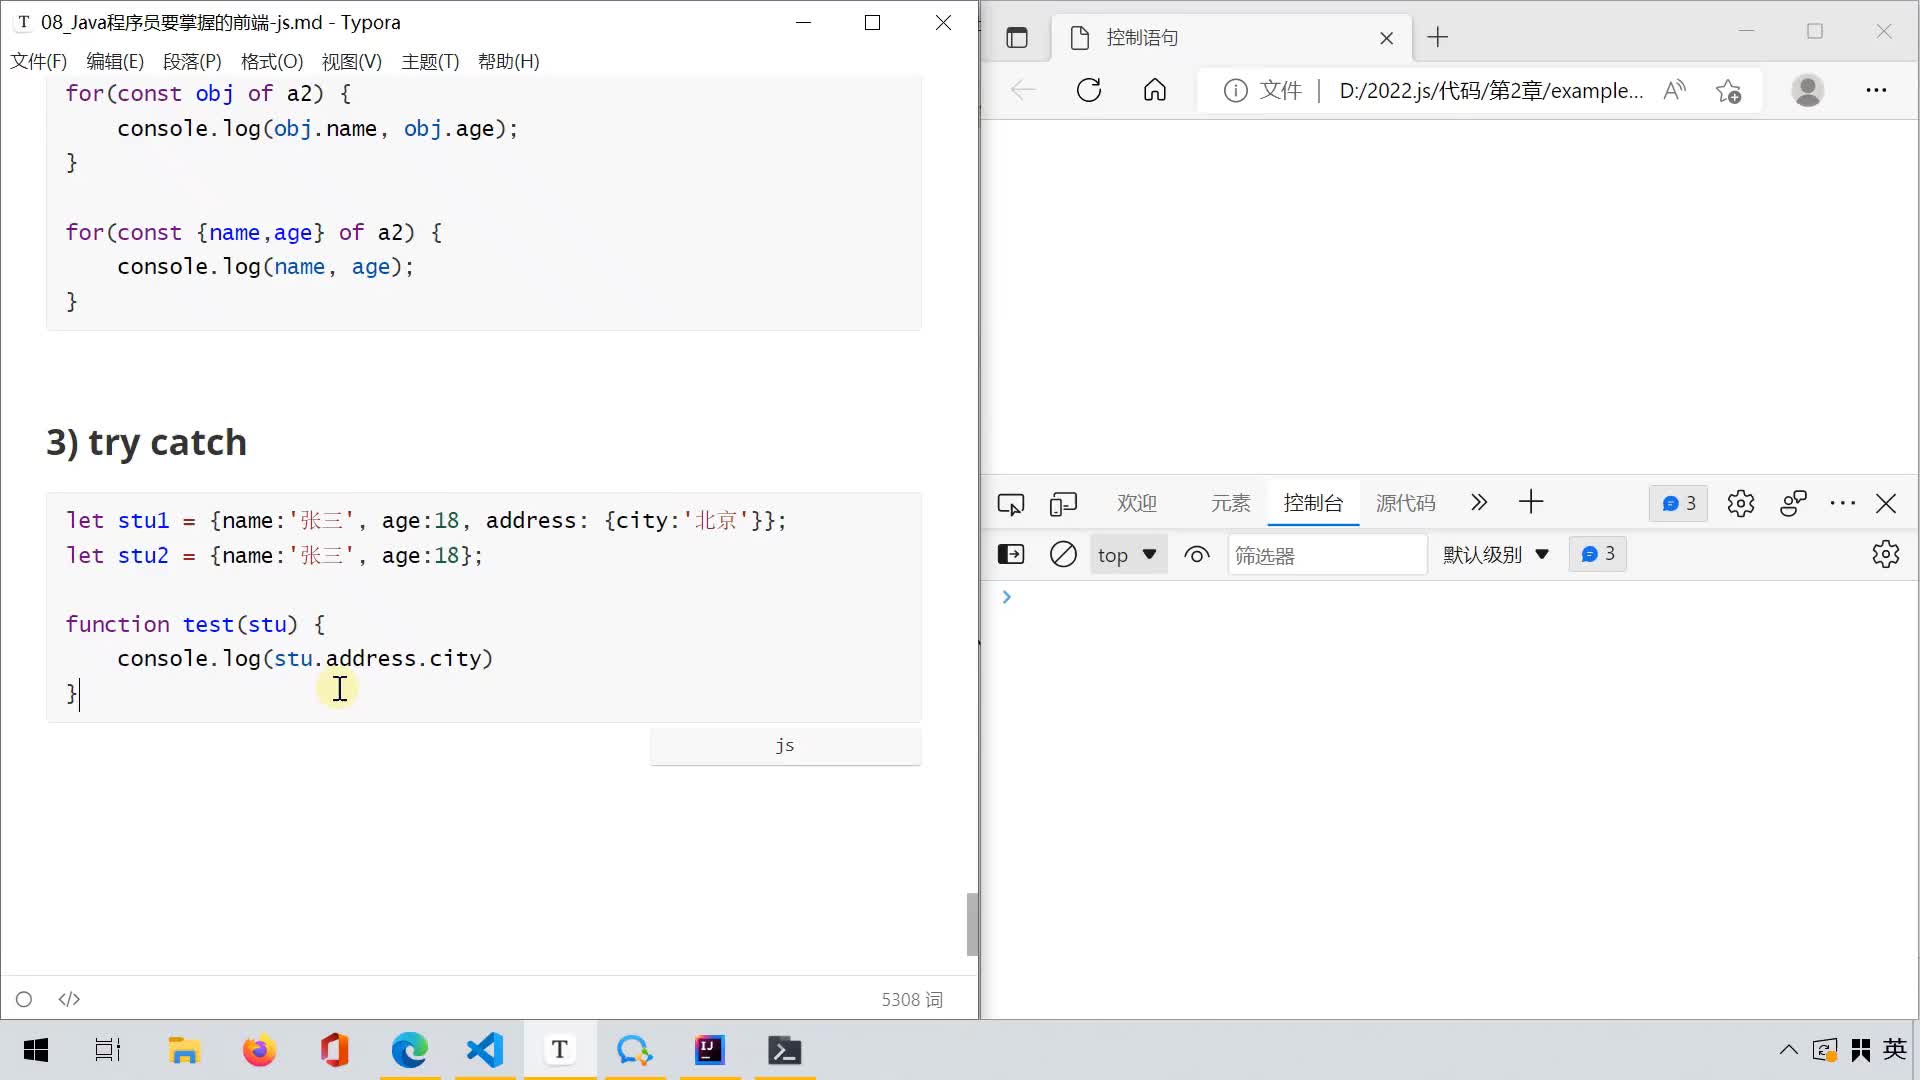This screenshot has width=1920, height=1080.
Task: Launch Firefox from the taskbar
Action: (x=259, y=1051)
